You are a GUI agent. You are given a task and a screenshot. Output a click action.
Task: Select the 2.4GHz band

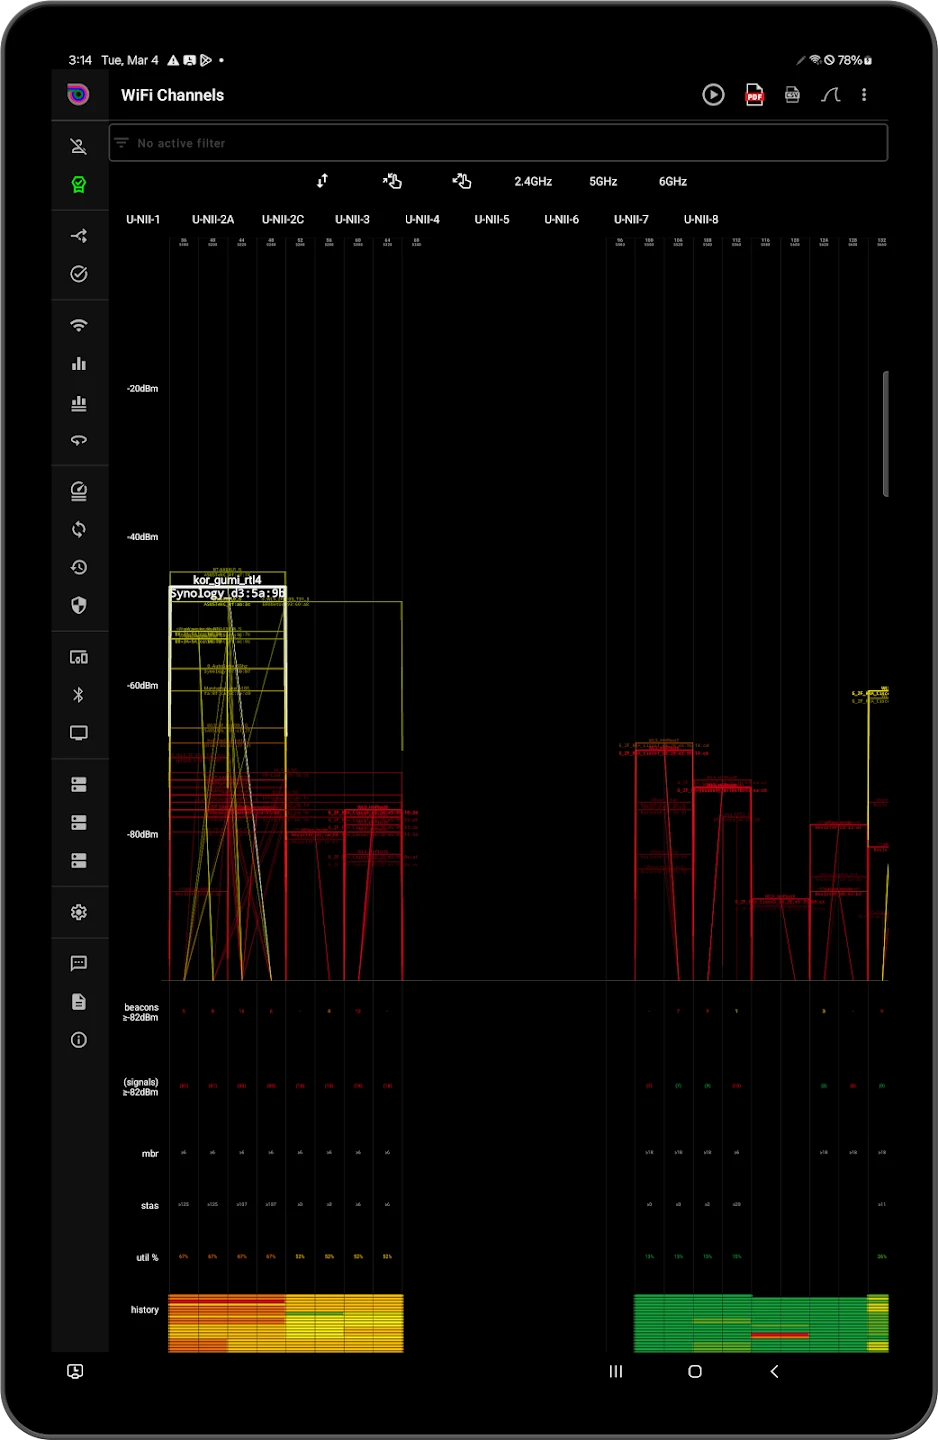(533, 182)
